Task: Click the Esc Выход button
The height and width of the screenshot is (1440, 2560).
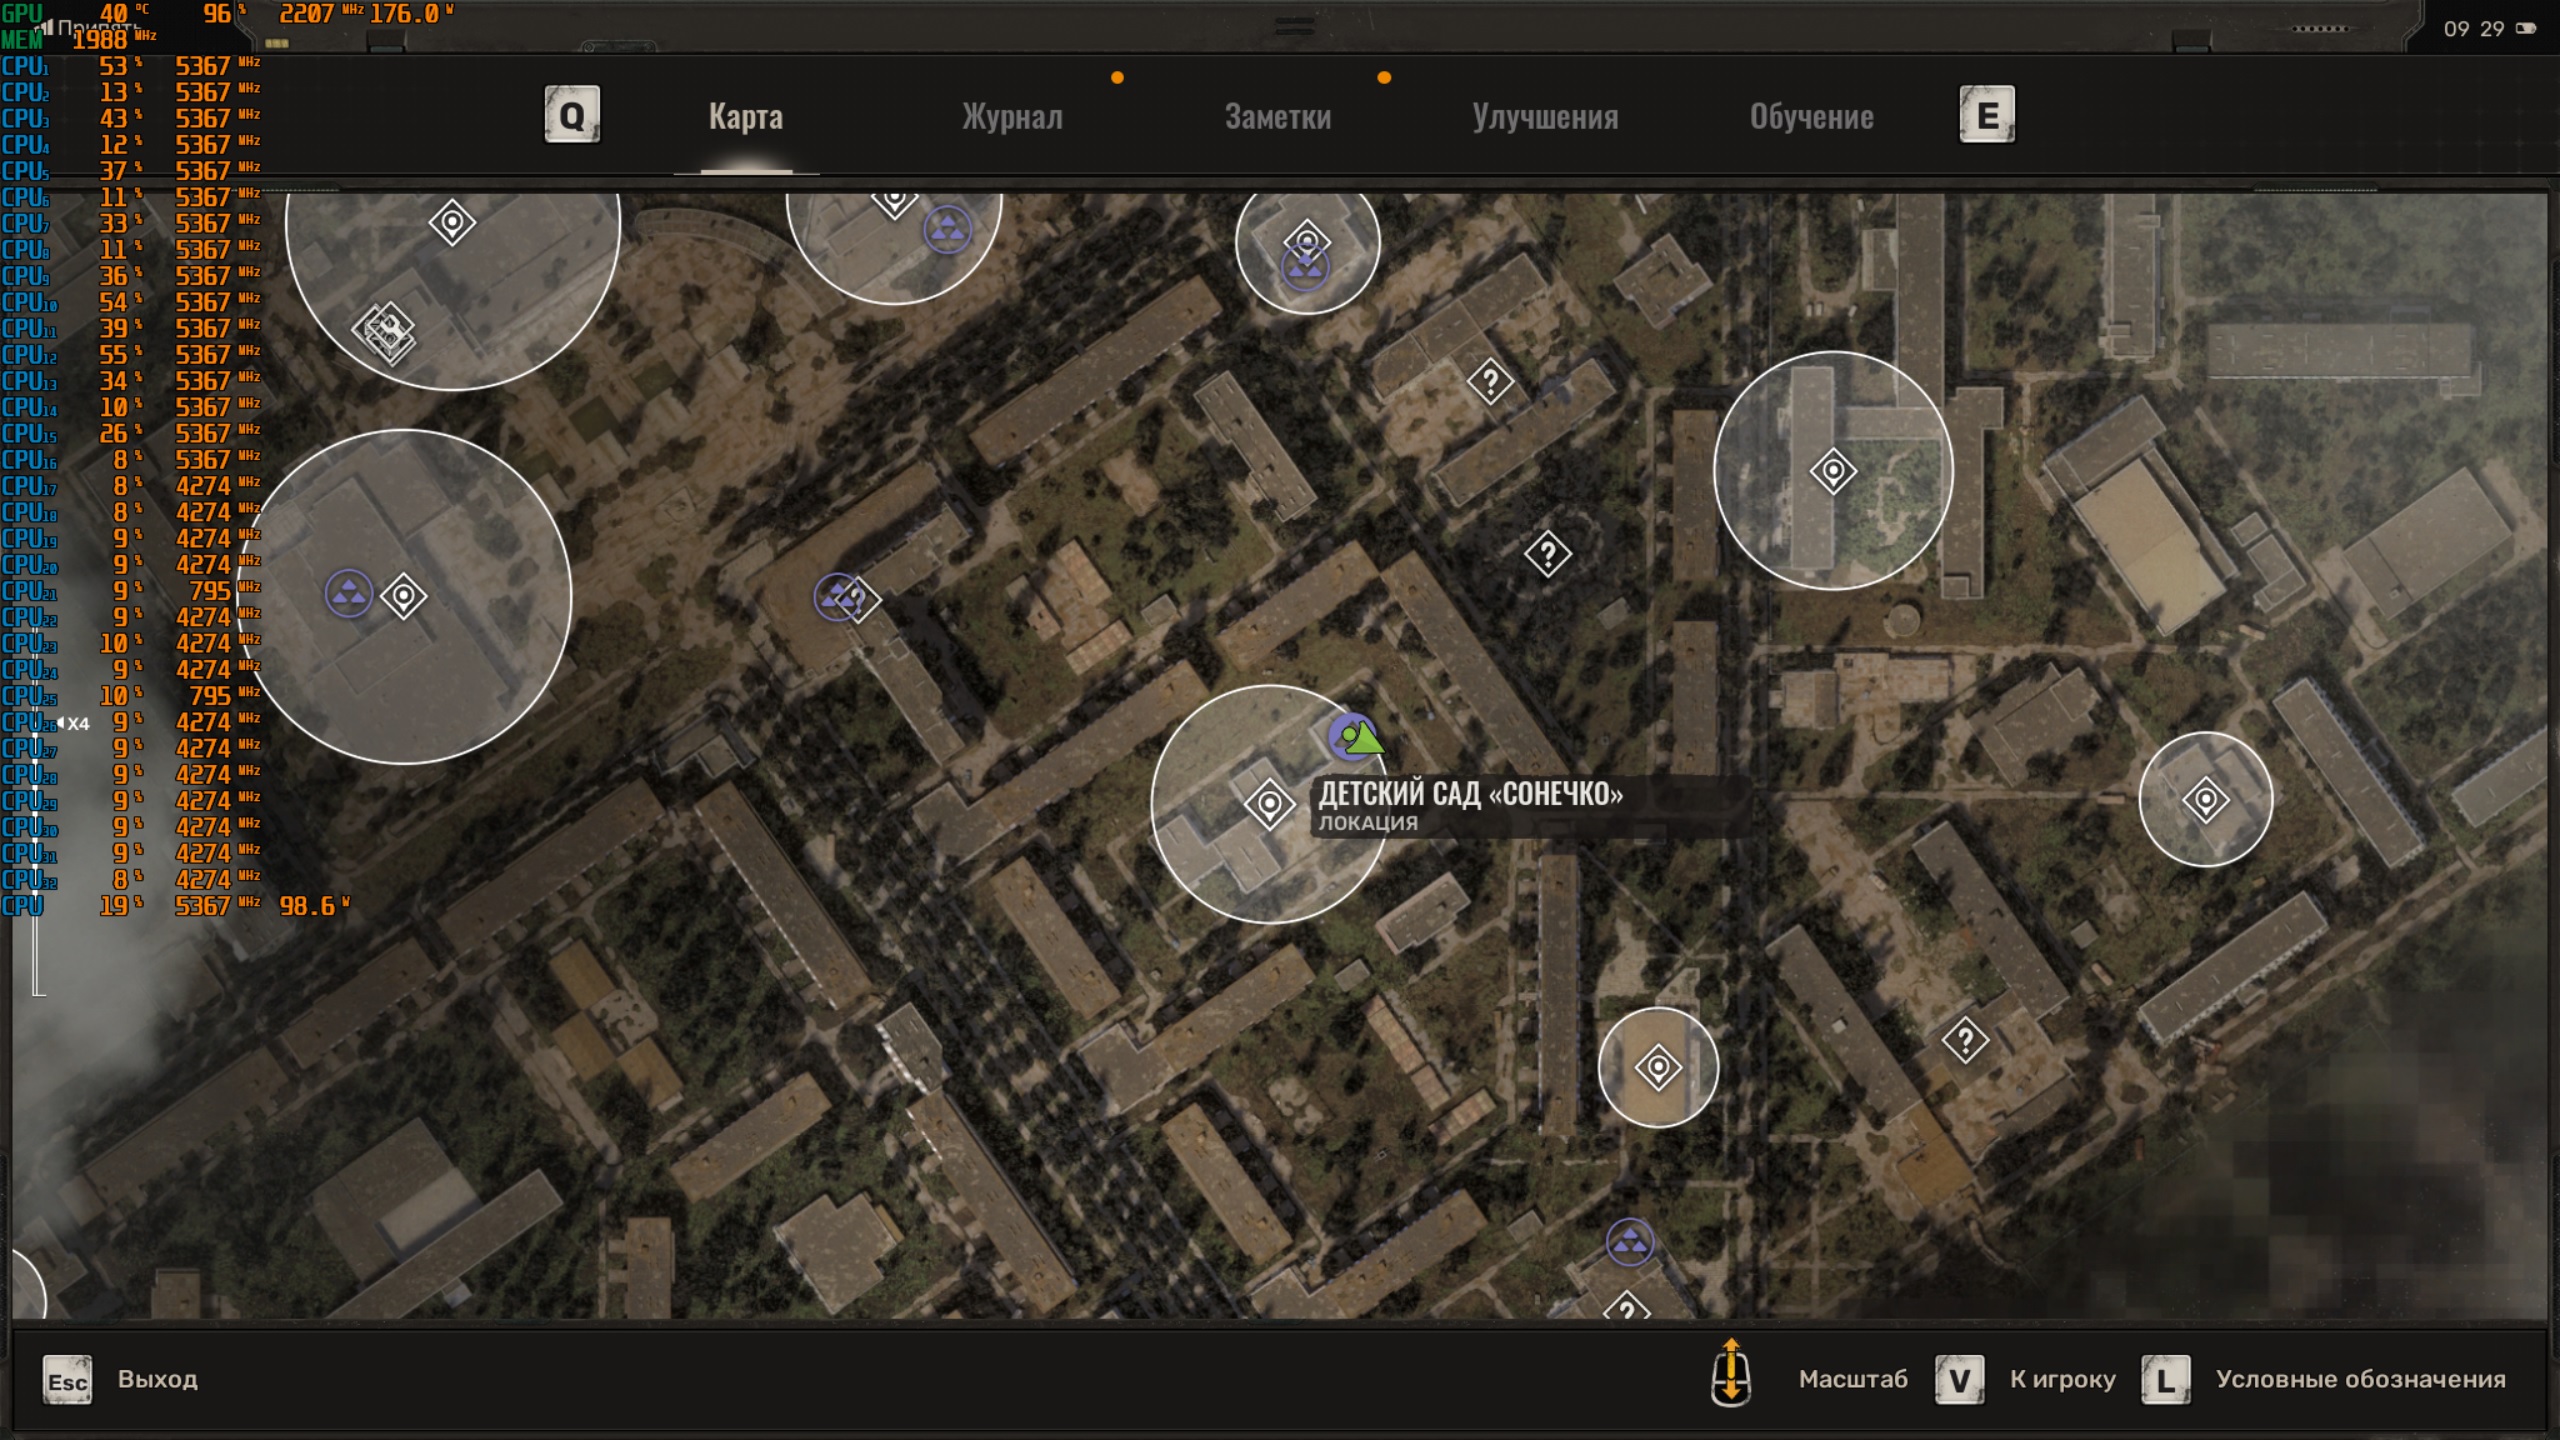Action: [x=68, y=1380]
